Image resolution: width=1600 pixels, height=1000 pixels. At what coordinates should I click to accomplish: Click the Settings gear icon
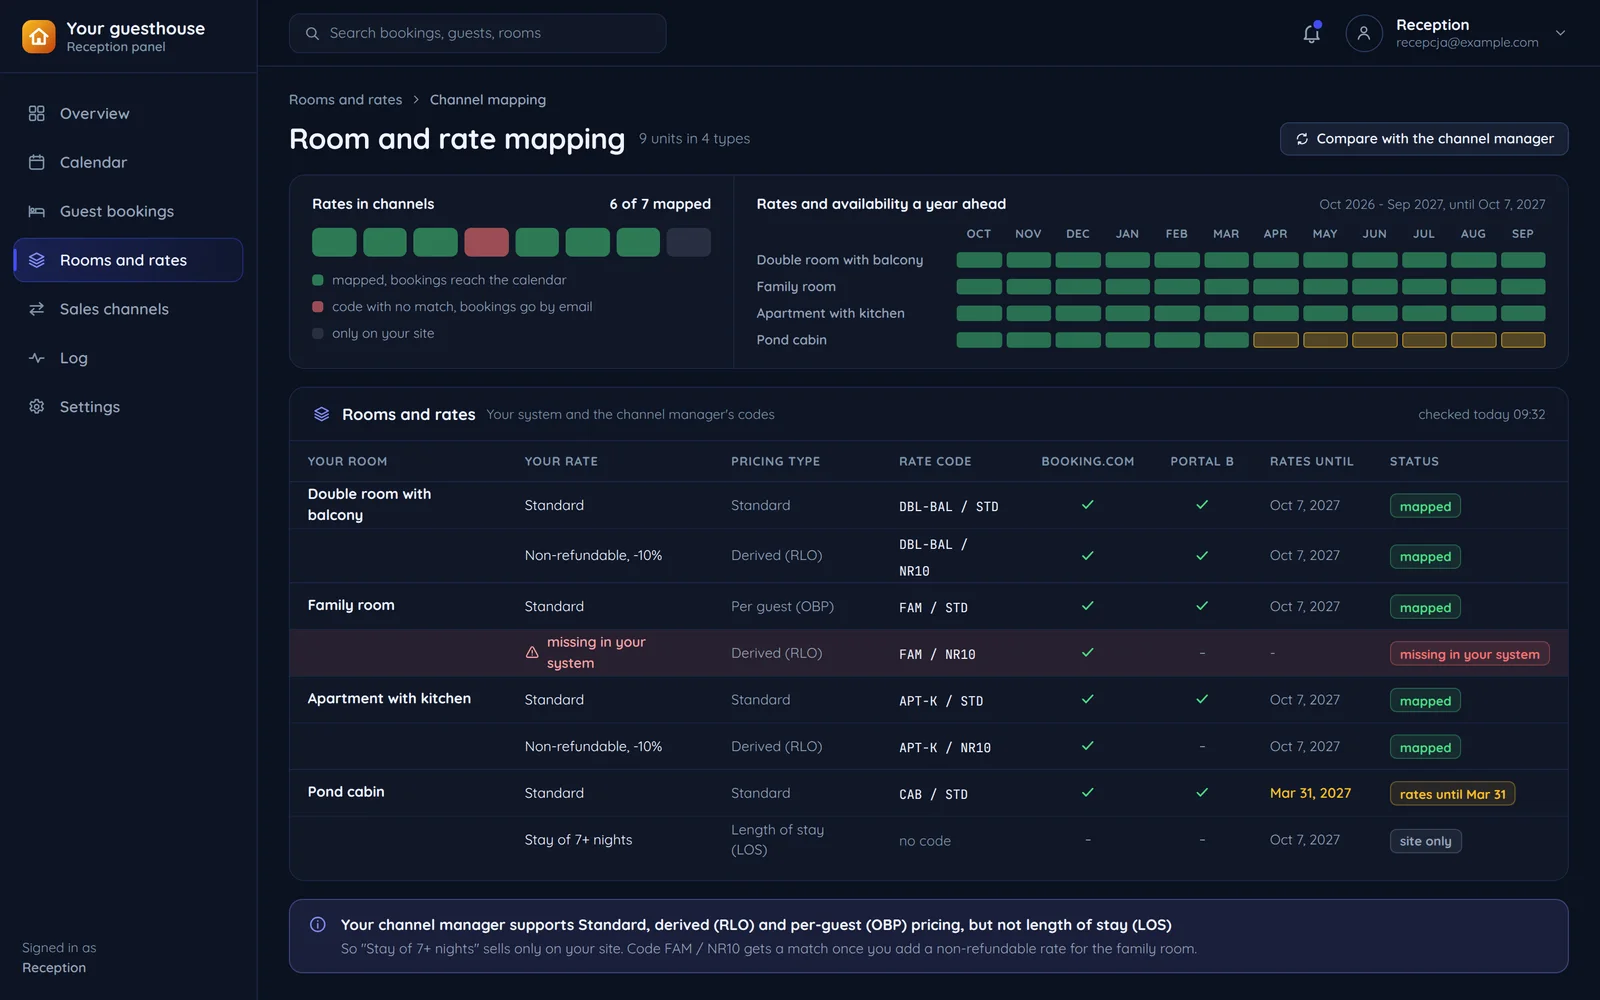(37, 407)
